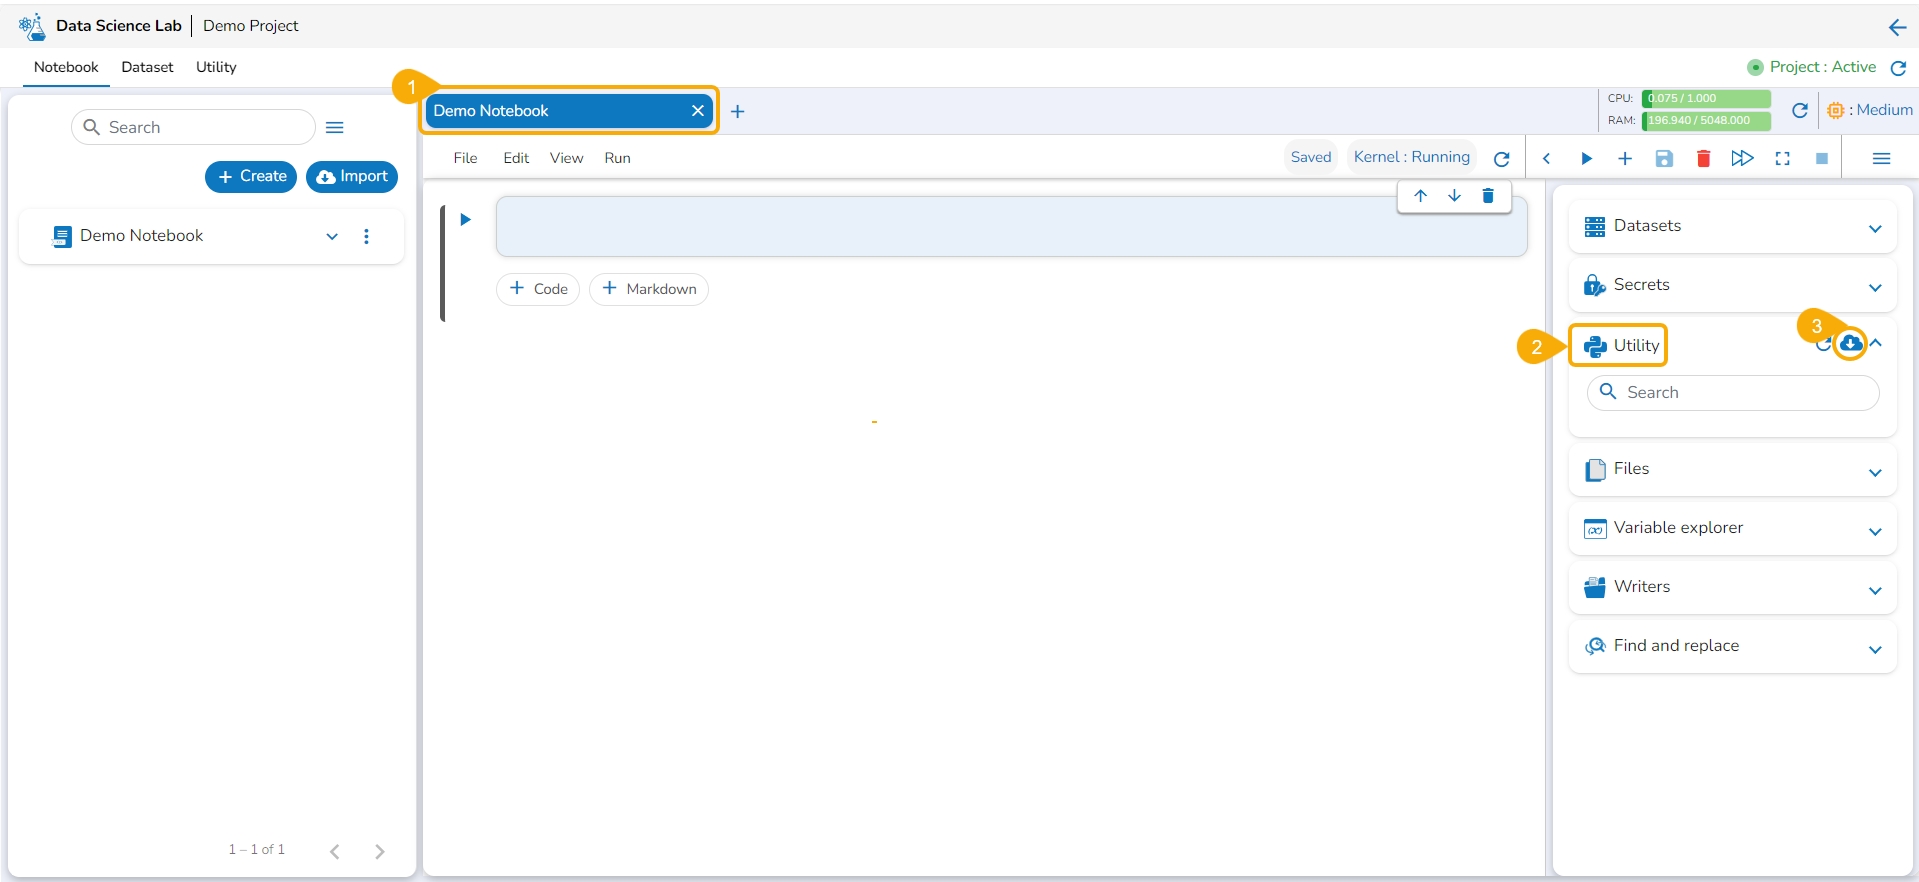
Task: Open the Run menu
Action: pos(617,158)
